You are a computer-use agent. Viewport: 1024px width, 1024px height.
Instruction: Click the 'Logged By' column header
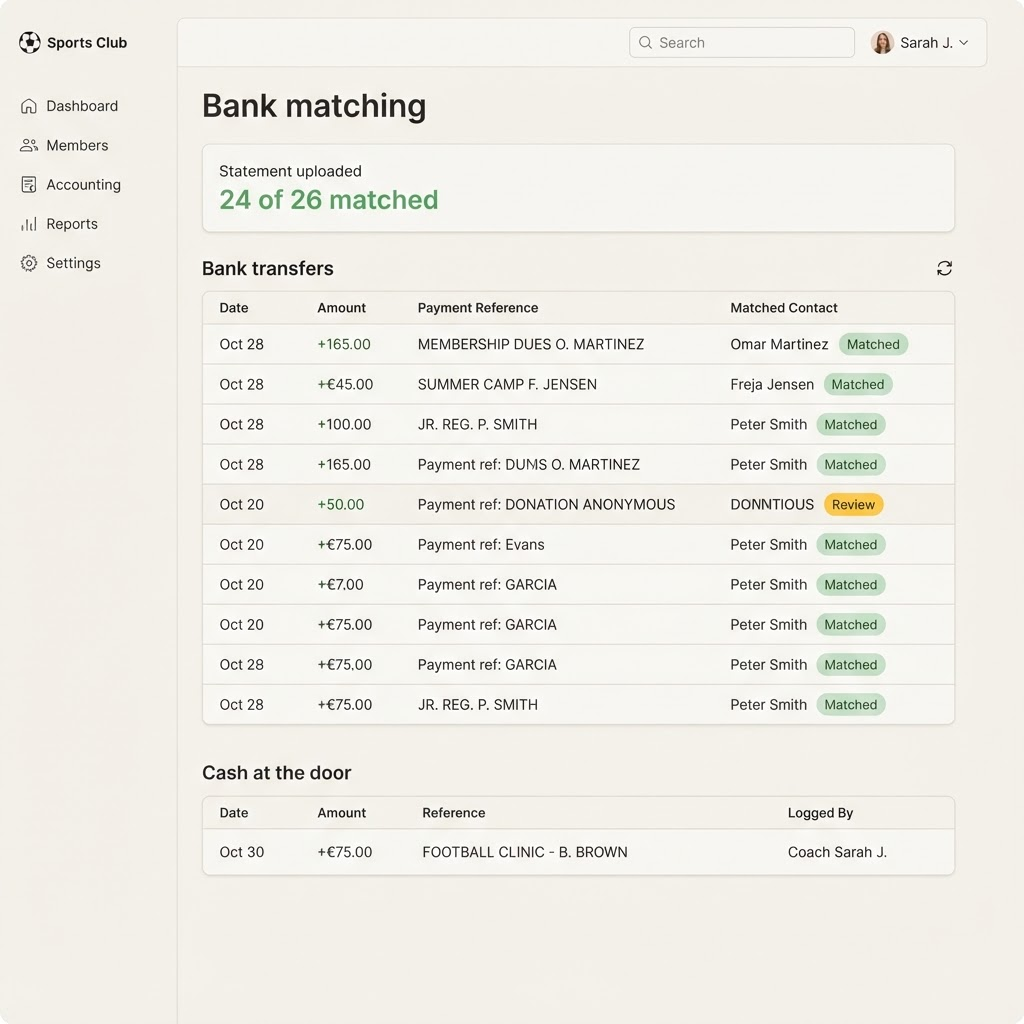click(820, 813)
